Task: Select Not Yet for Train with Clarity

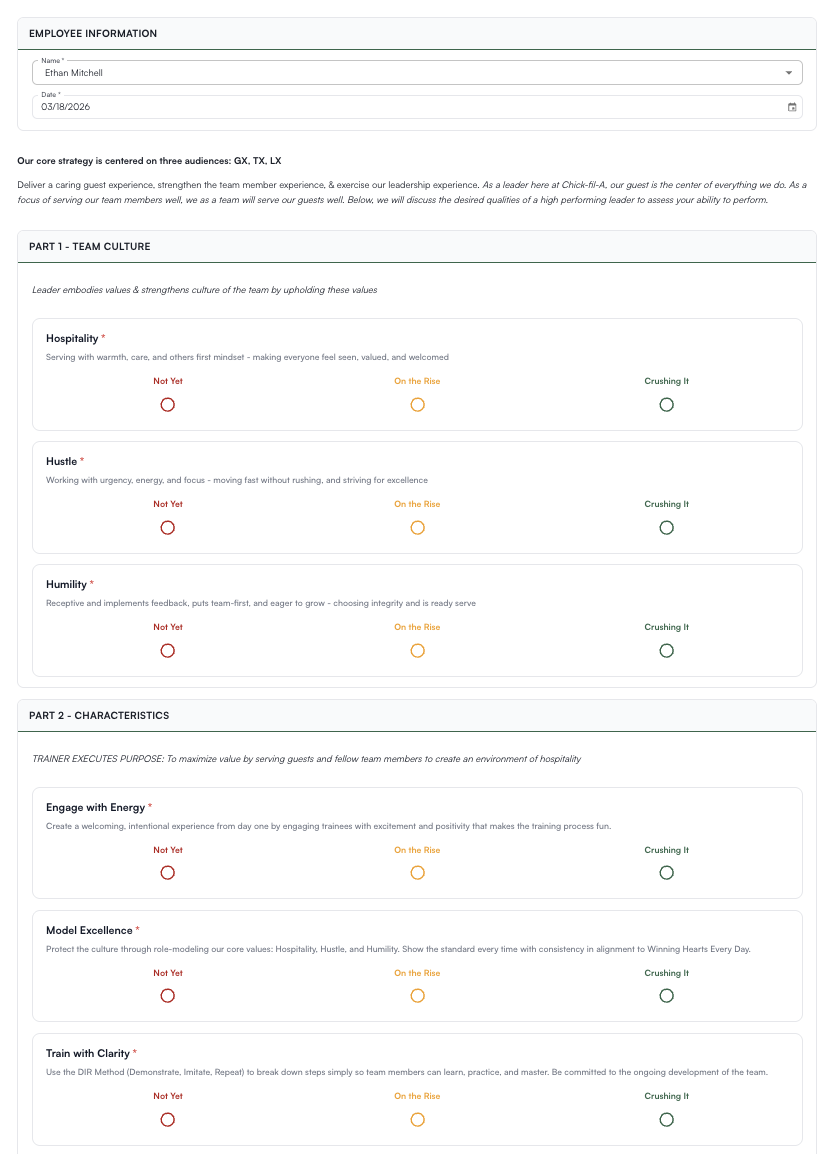Action: pyautogui.click(x=167, y=1119)
